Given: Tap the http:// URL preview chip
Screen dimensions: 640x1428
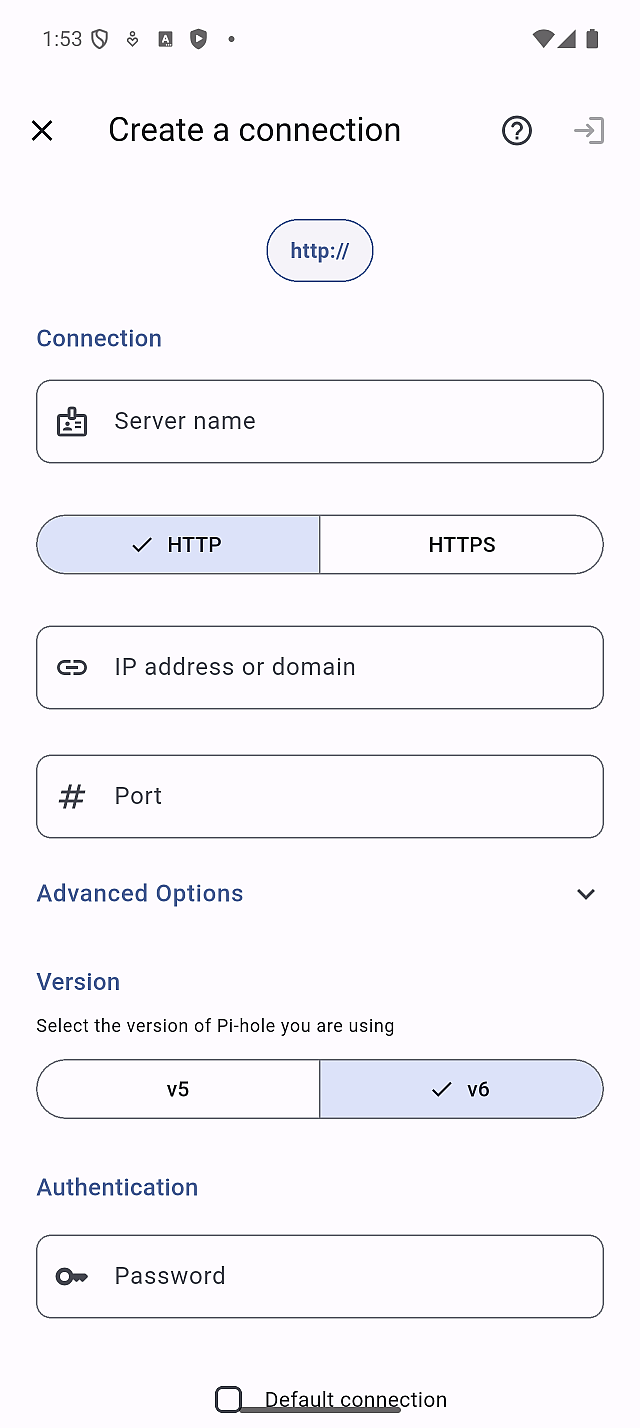Looking at the screenshot, I should [x=320, y=250].
